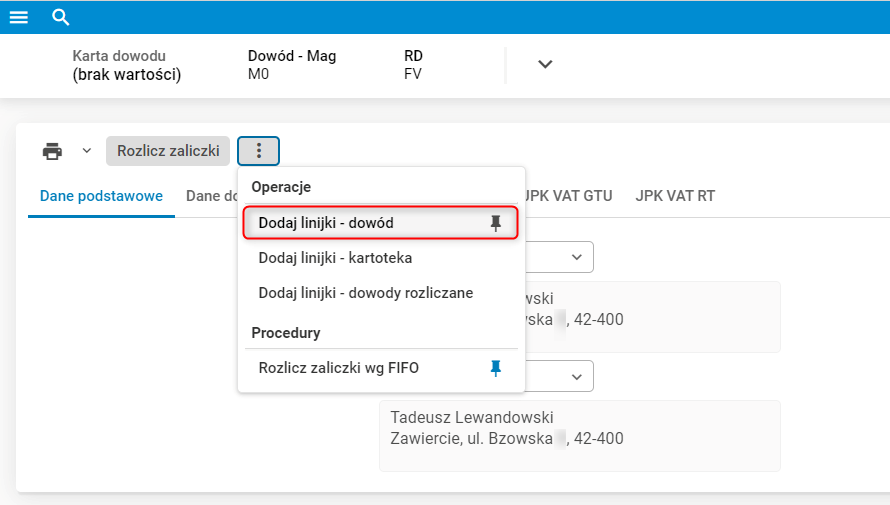Select 'Dodaj linijki - dowody rozliczane'
The height and width of the screenshot is (505, 890).
[365, 293]
